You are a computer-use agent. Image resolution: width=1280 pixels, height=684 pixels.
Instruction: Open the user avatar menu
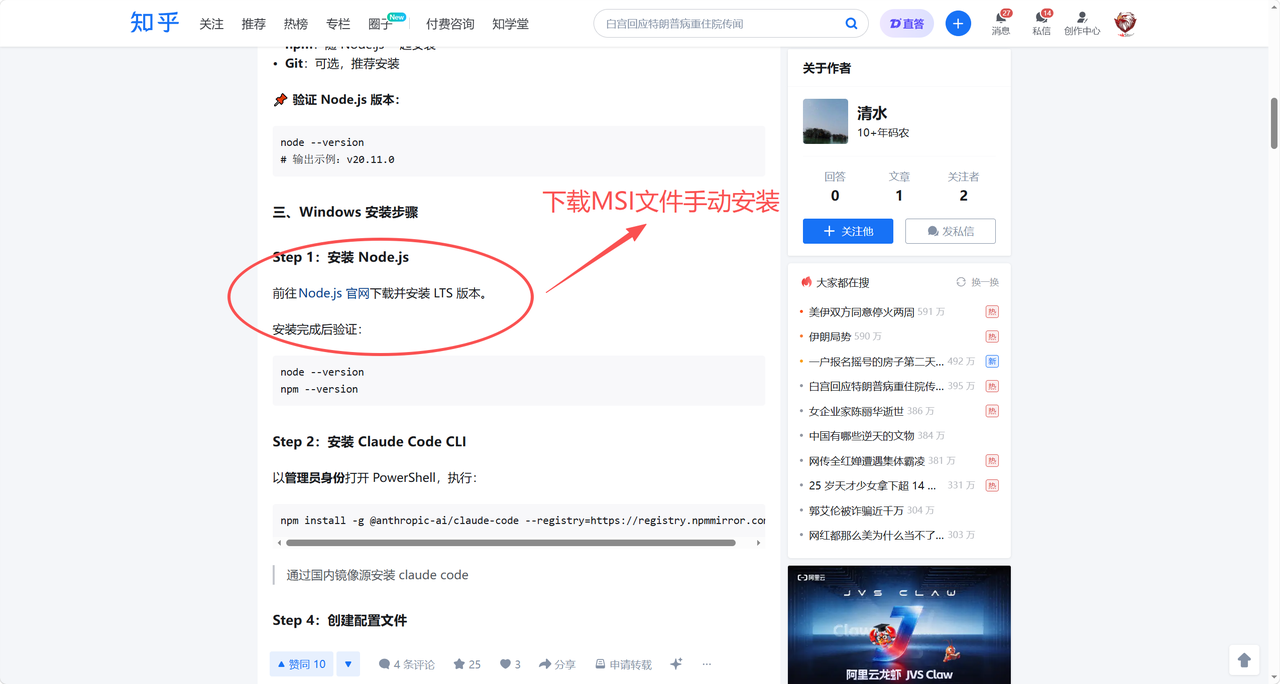[x=1125, y=23]
